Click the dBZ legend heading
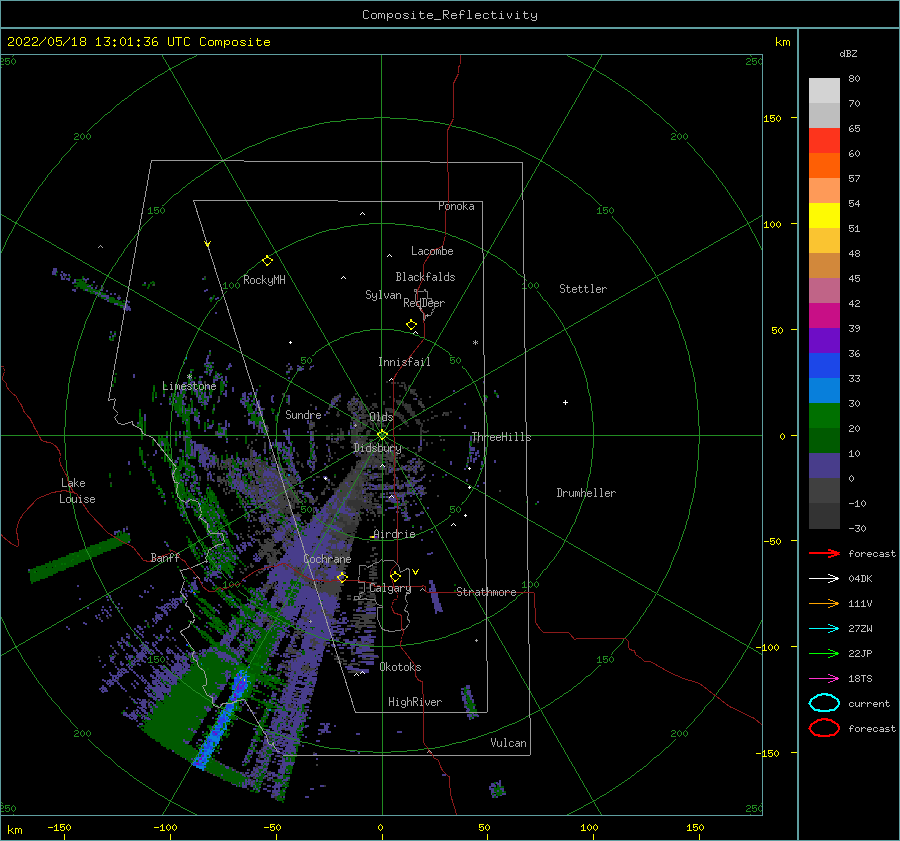The height and width of the screenshot is (841, 900). click(848, 53)
